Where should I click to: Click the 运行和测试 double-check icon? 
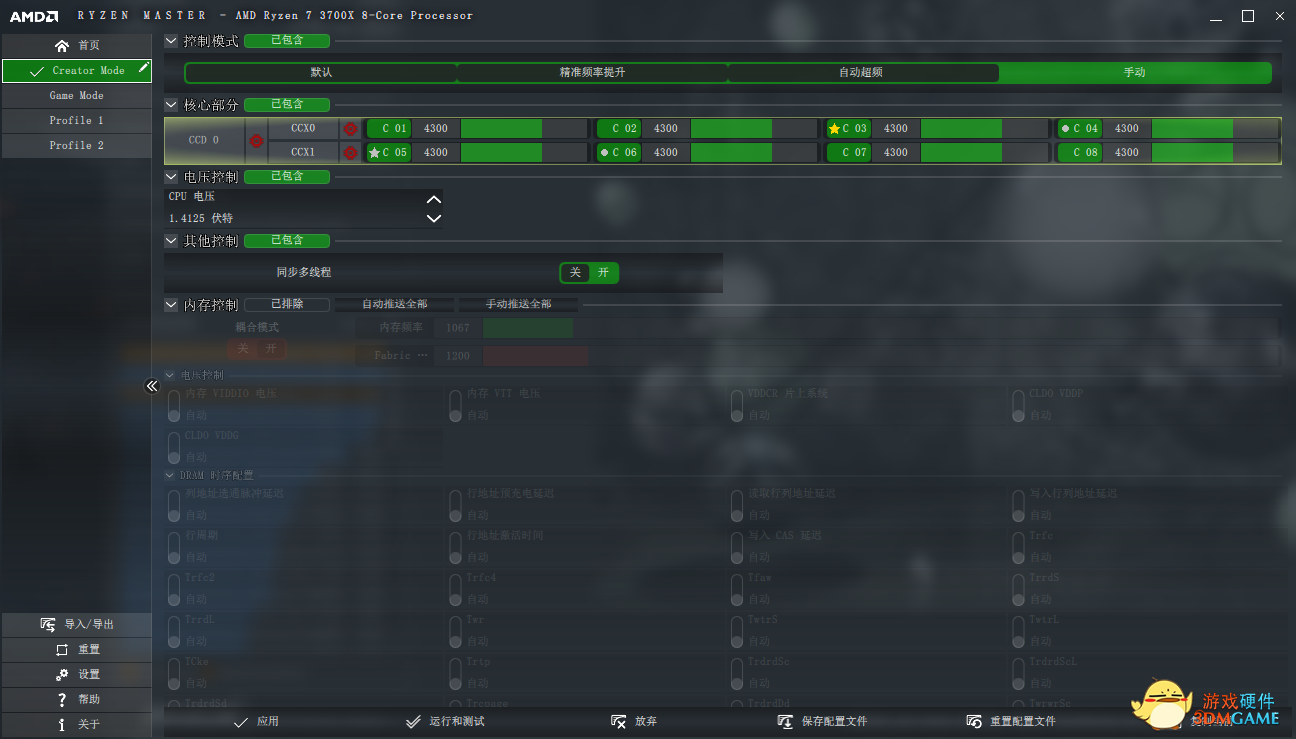pos(414,721)
